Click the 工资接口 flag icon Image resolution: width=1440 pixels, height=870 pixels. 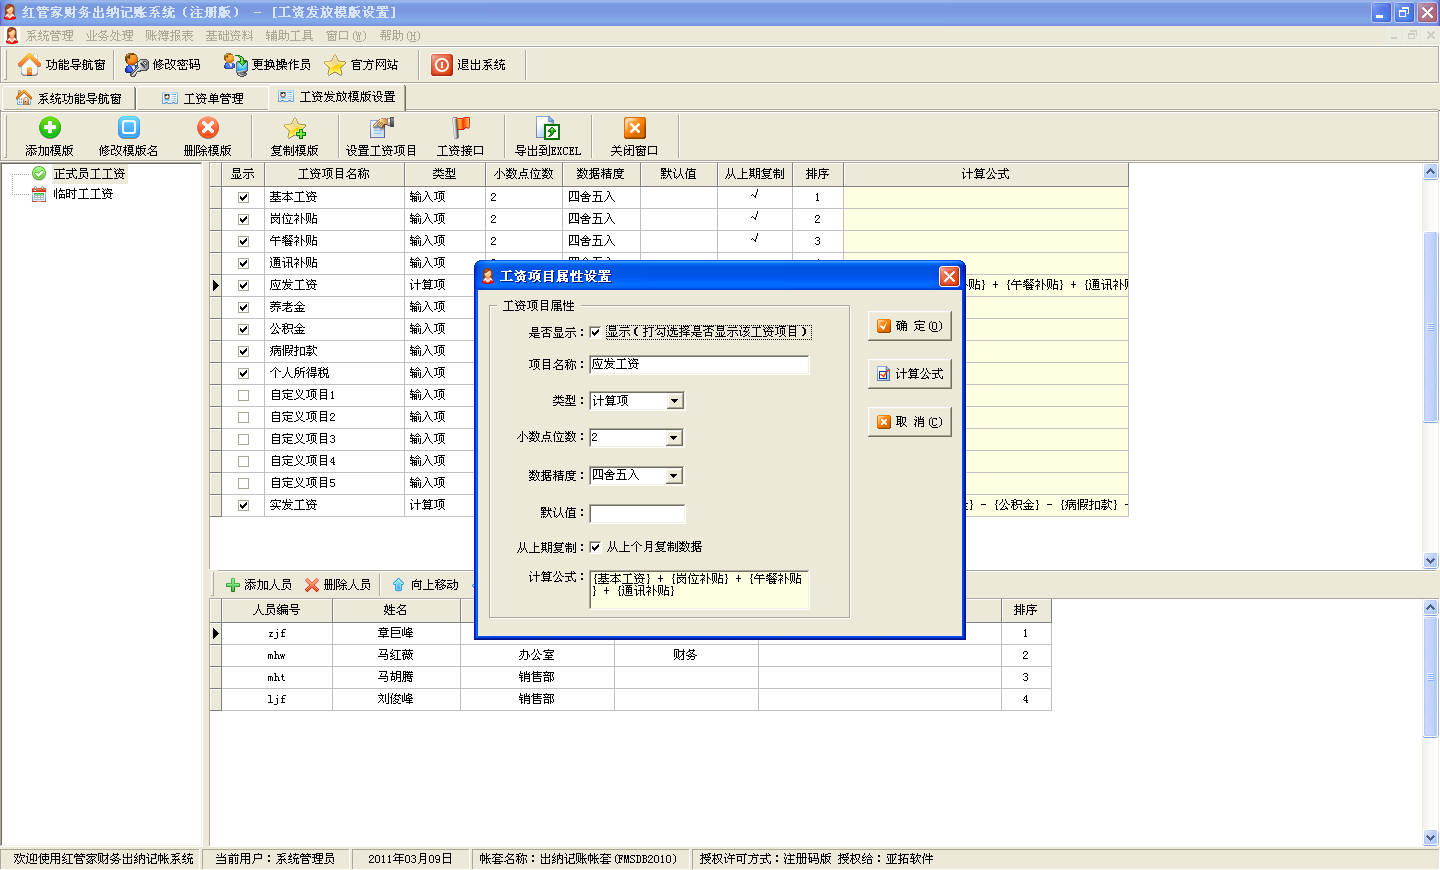[460, 128]
